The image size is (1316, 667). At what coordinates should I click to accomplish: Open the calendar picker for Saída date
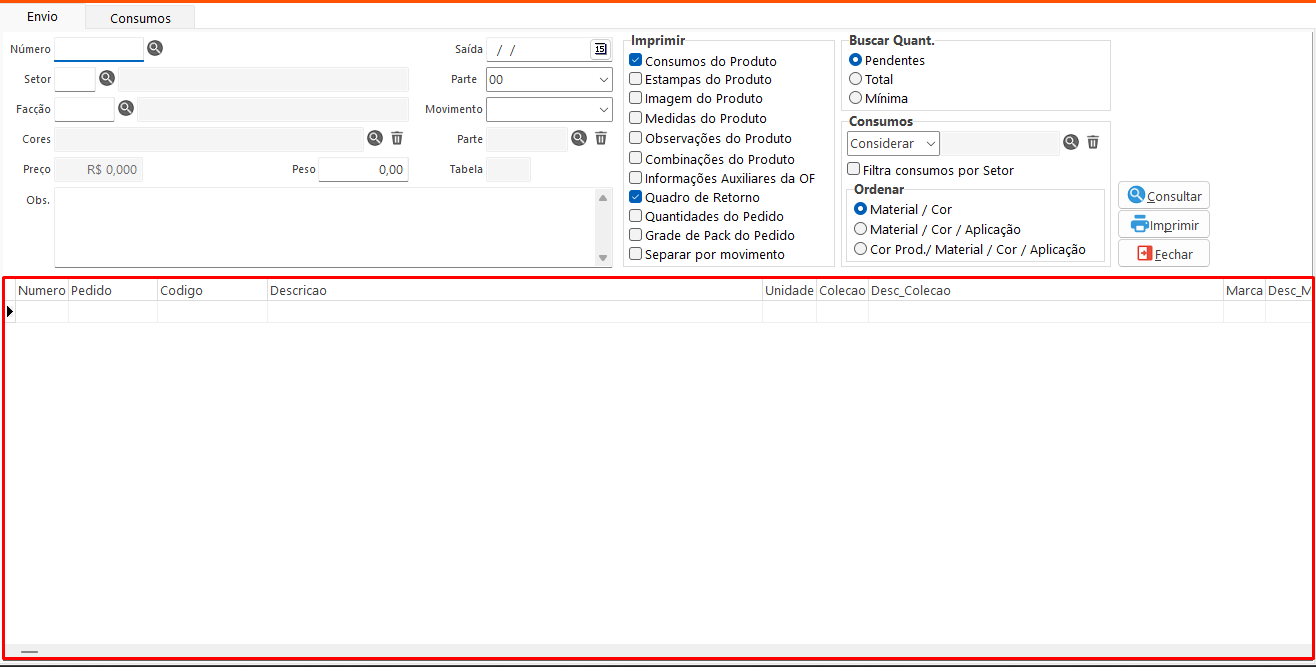pos(600,48)
